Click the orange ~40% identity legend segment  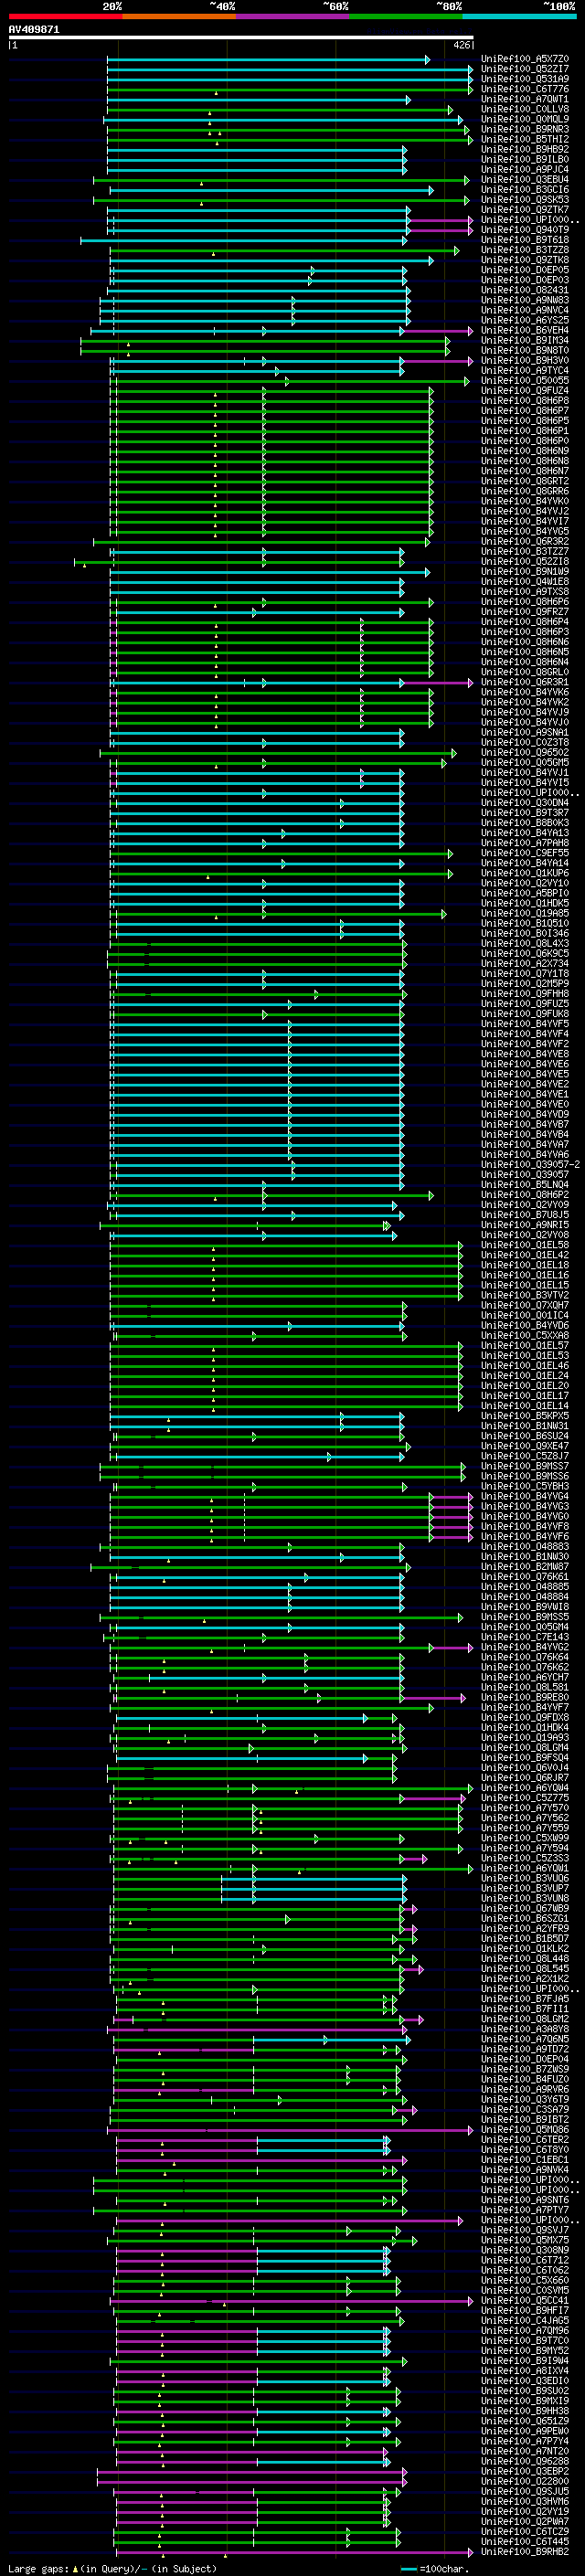[179, 16]
